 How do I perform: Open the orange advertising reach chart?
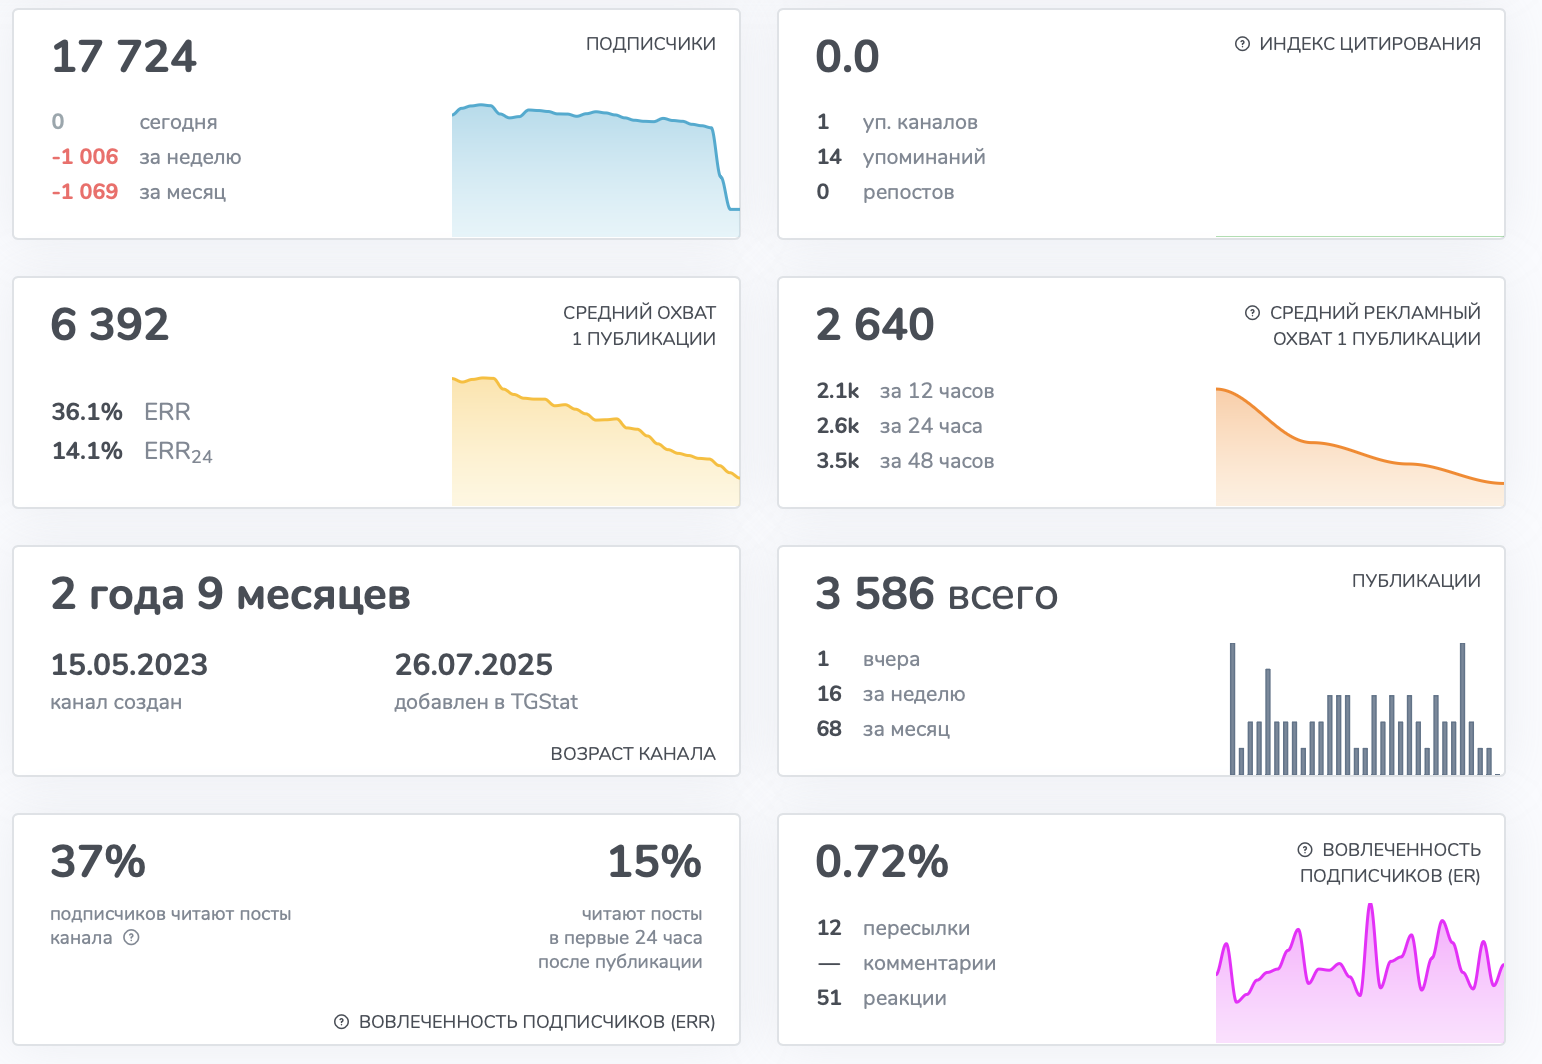pos(1359,445)
